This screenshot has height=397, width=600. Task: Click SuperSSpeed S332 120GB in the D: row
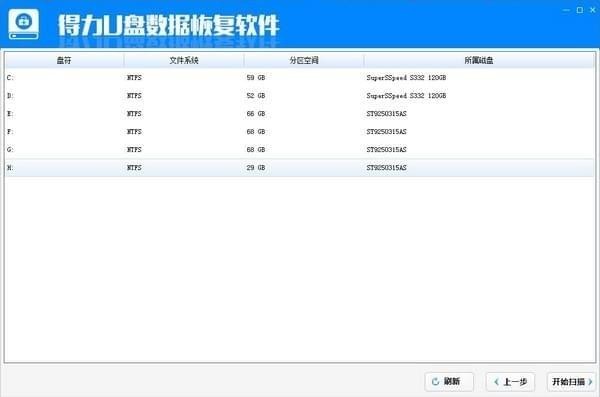pyautogui.click(x=406, y=96)
